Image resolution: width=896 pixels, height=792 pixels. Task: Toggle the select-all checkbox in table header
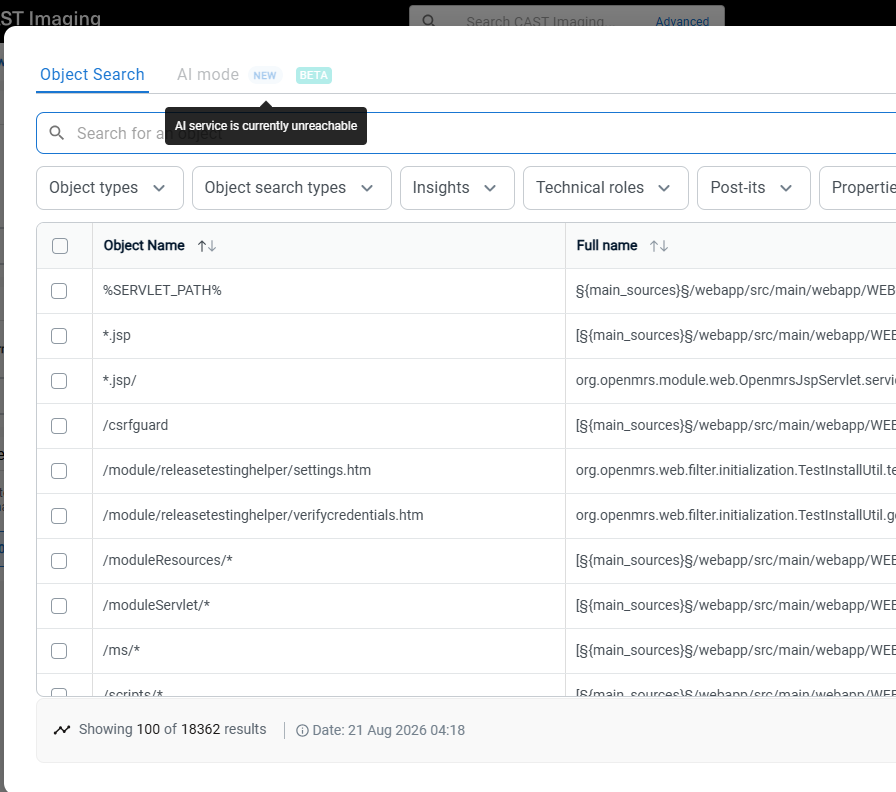[60, 246]
